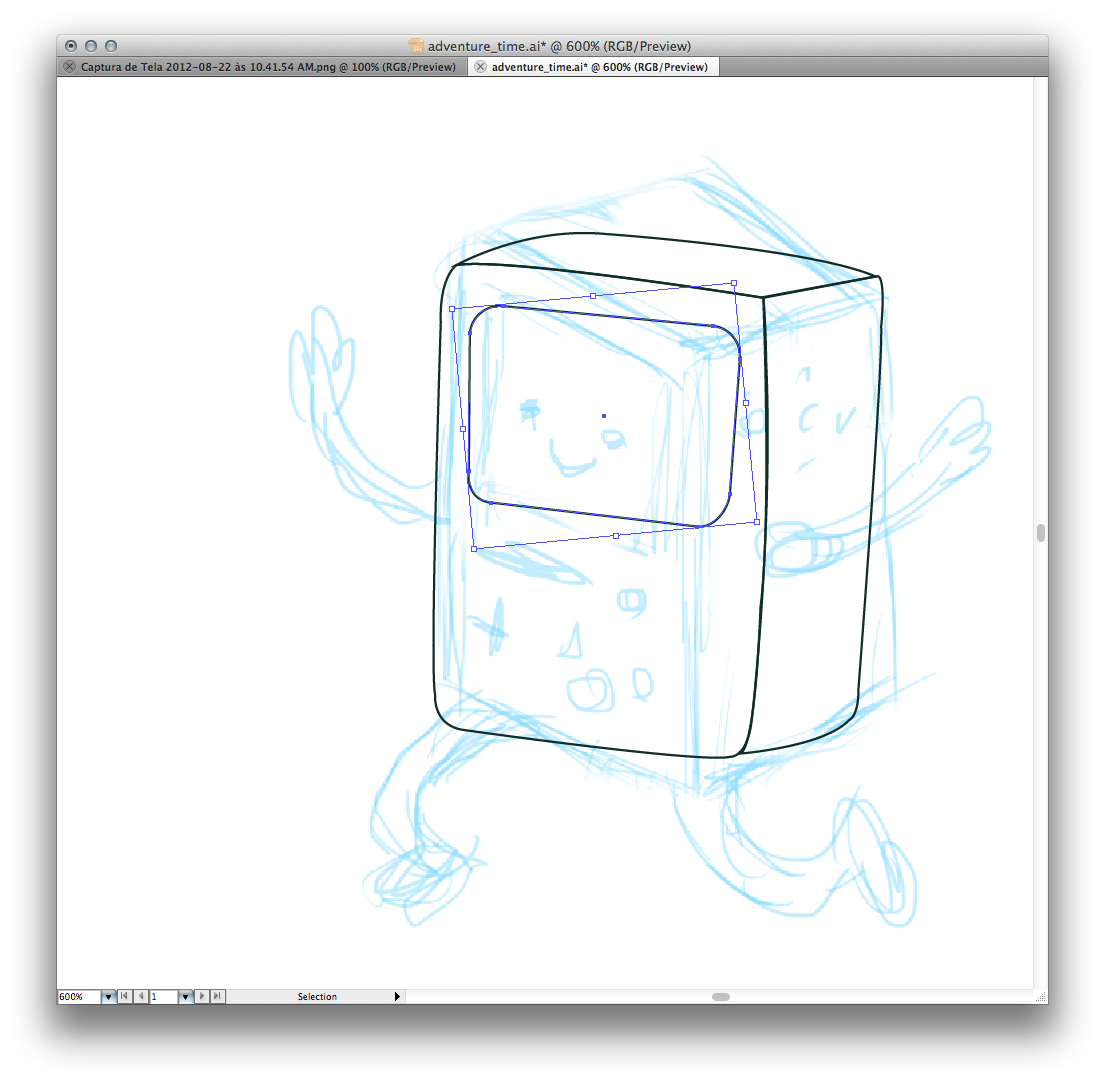
Task: Click the Selection status bar label
Action: click(317, 997)
